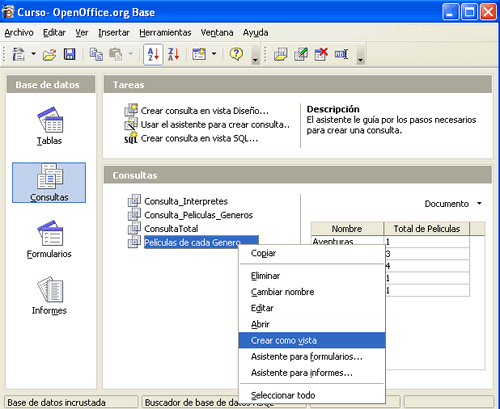Screen dimensions: 500x409
Task: Click the Total de Peliculas column header
Action: pos(426,229)
